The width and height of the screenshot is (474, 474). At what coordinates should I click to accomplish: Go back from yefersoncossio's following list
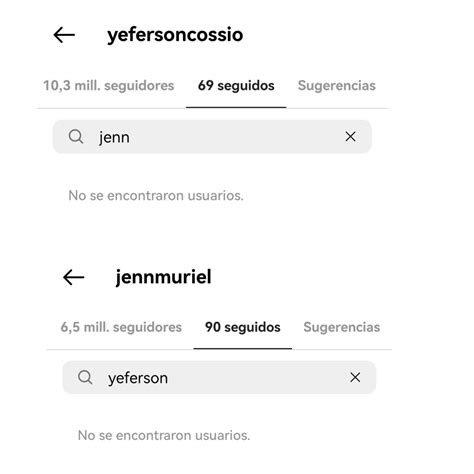click(64, 35)
